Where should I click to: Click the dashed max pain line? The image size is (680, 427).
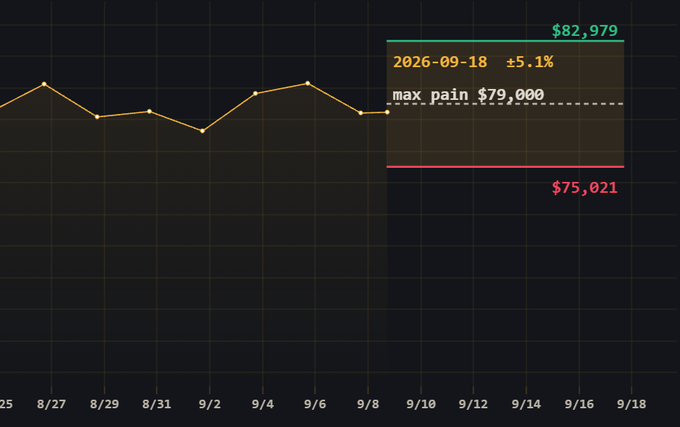(x=505, y=104)
